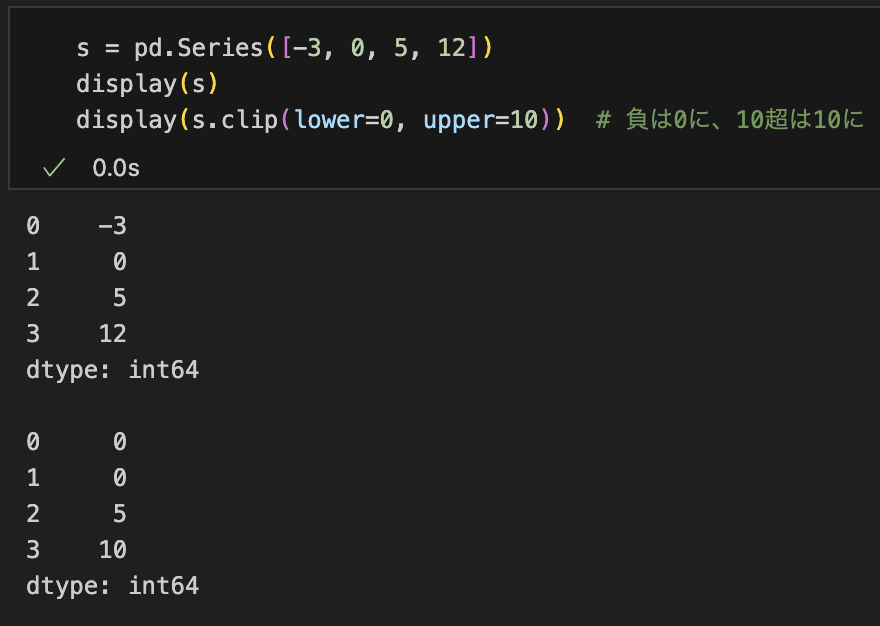This screenshot has height=626, width=880.
Task: Click the clipped value 10 in second output
Action: pyautogui.click(x=112, y=549)
